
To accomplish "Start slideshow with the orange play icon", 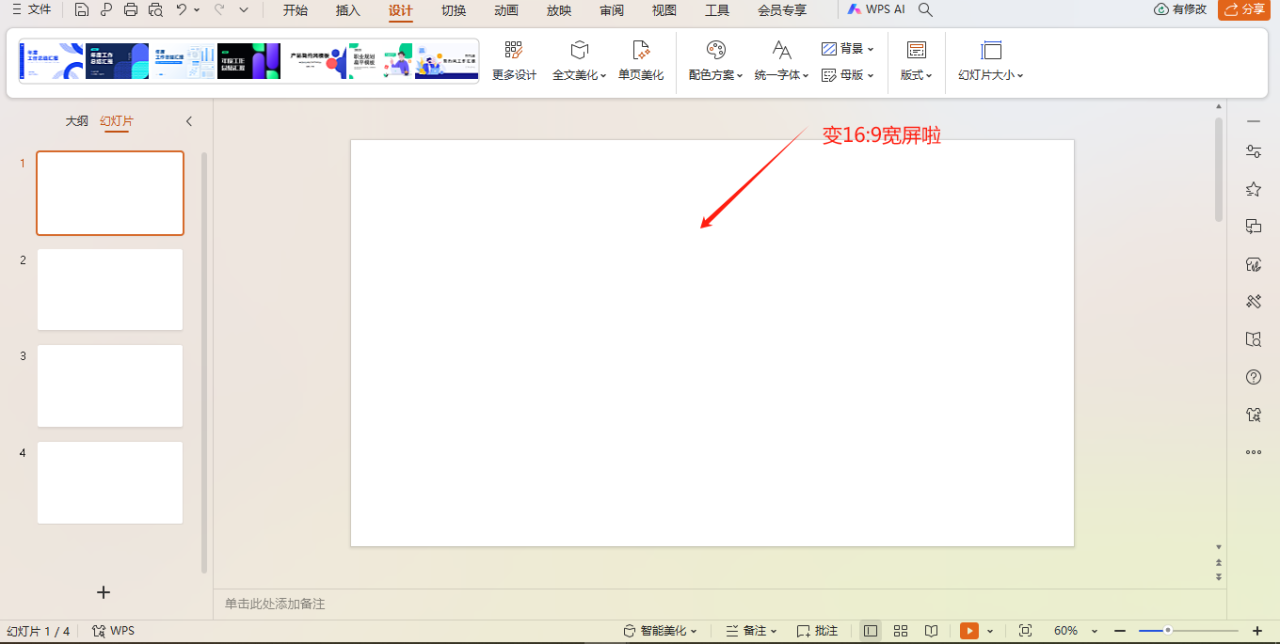I will 968,630.
